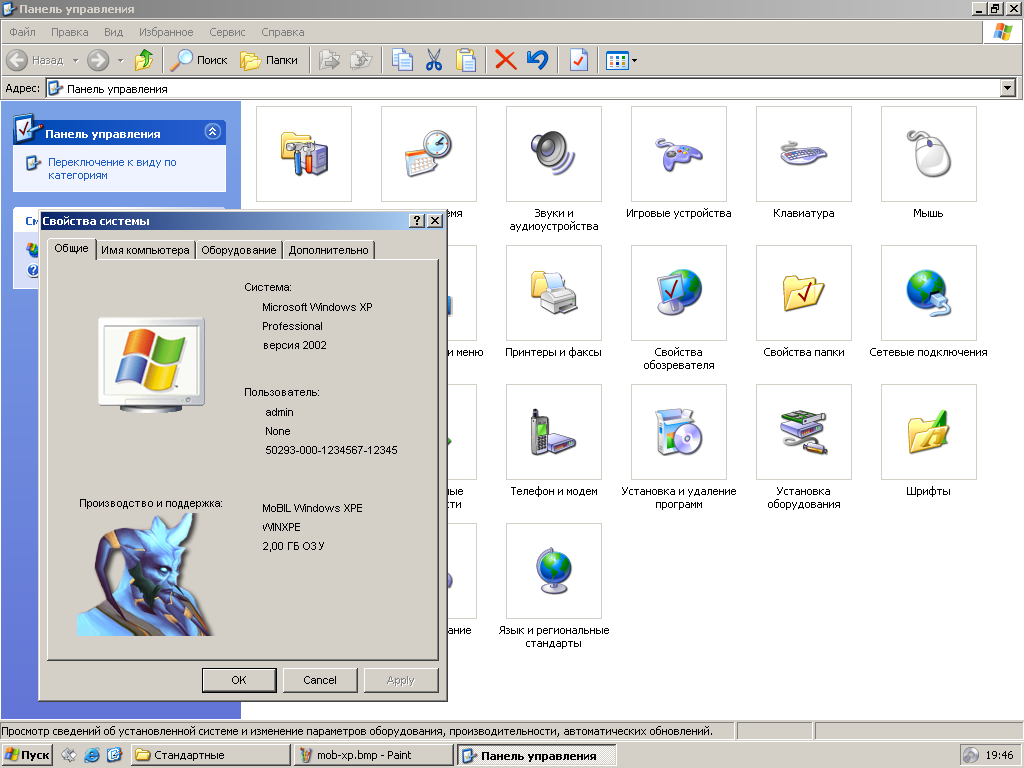Open the Вид menu
The width and height of the screenshot is (1024, 768).
point(113,32)
